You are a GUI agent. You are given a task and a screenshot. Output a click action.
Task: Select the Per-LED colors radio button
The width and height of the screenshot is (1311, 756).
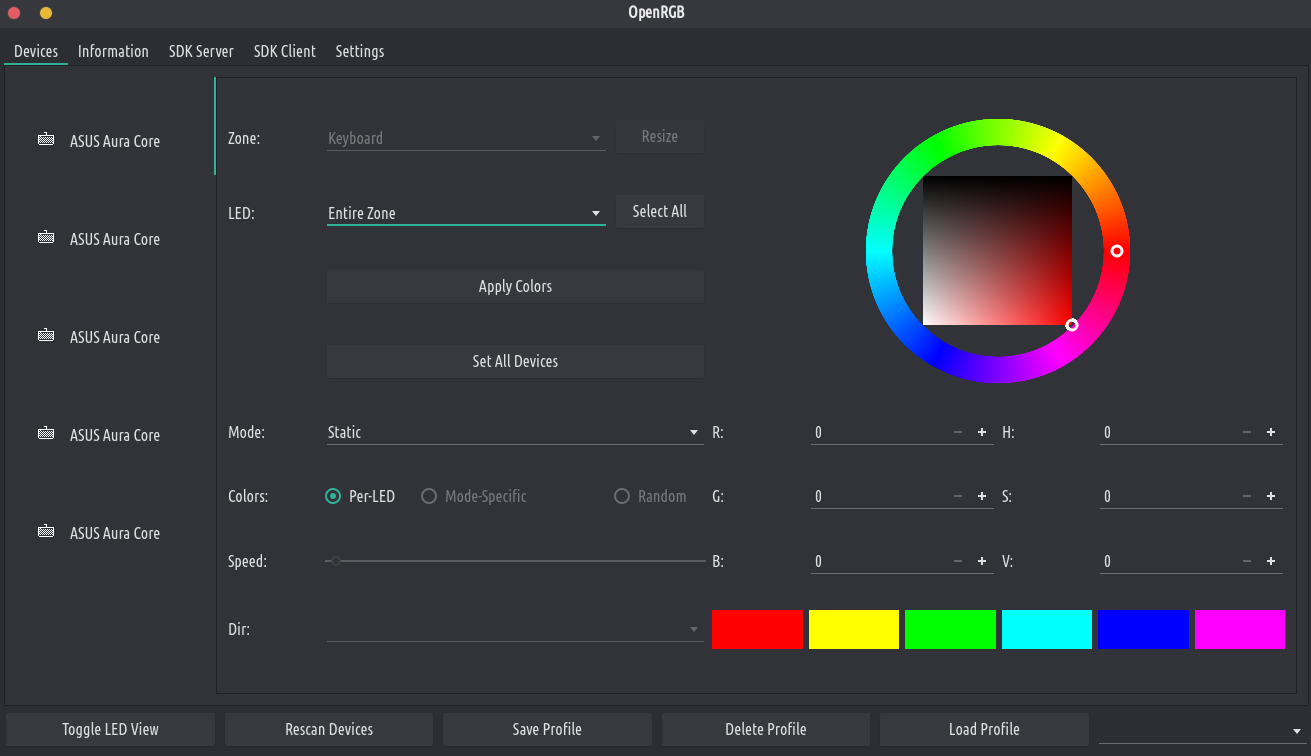click(x=334, y=496)
